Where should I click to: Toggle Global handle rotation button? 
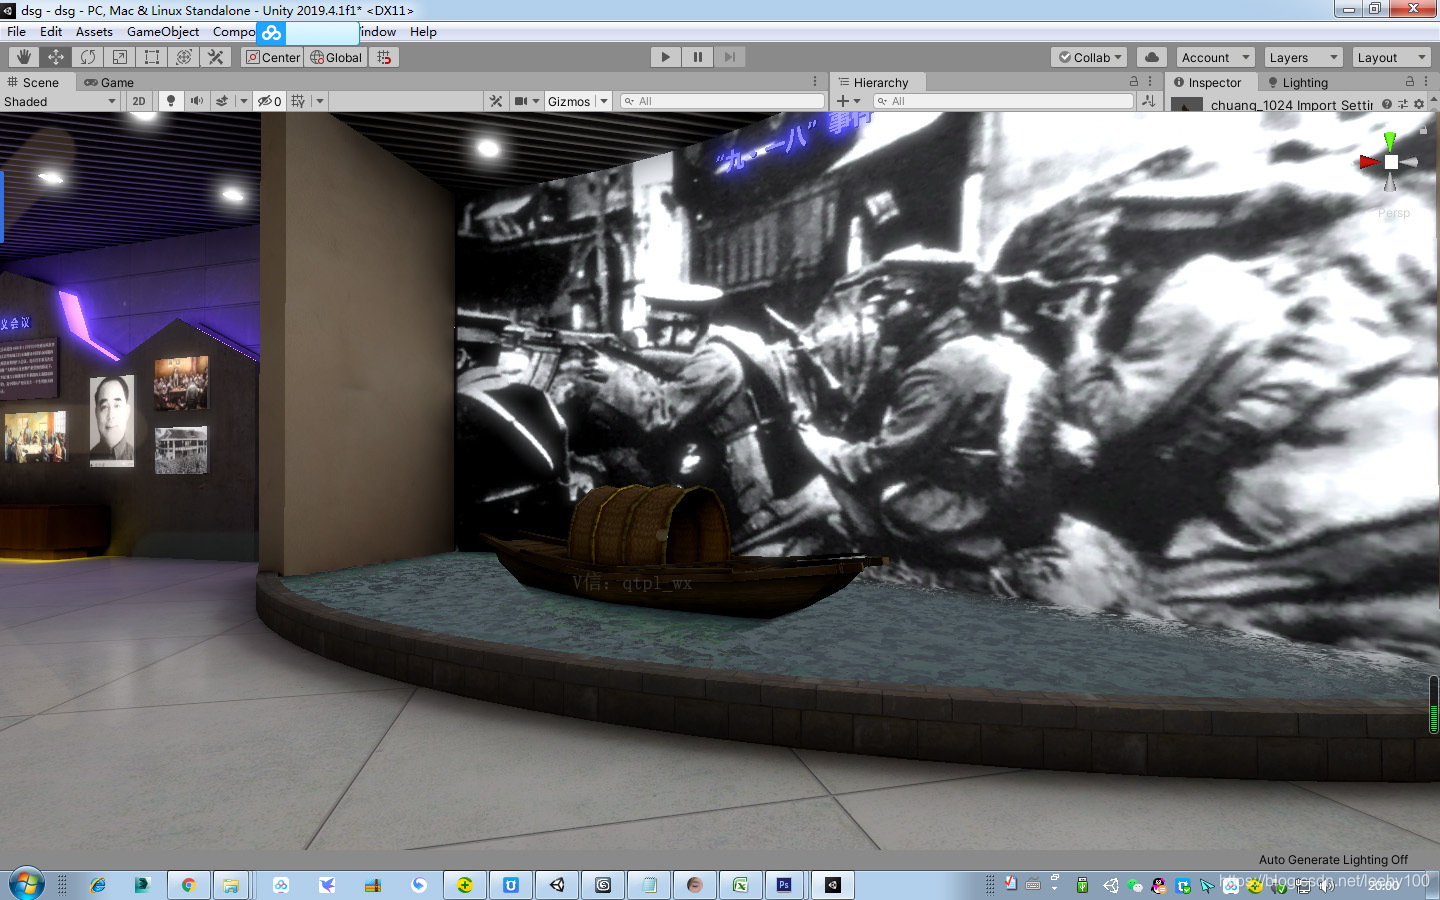[336, 57]
